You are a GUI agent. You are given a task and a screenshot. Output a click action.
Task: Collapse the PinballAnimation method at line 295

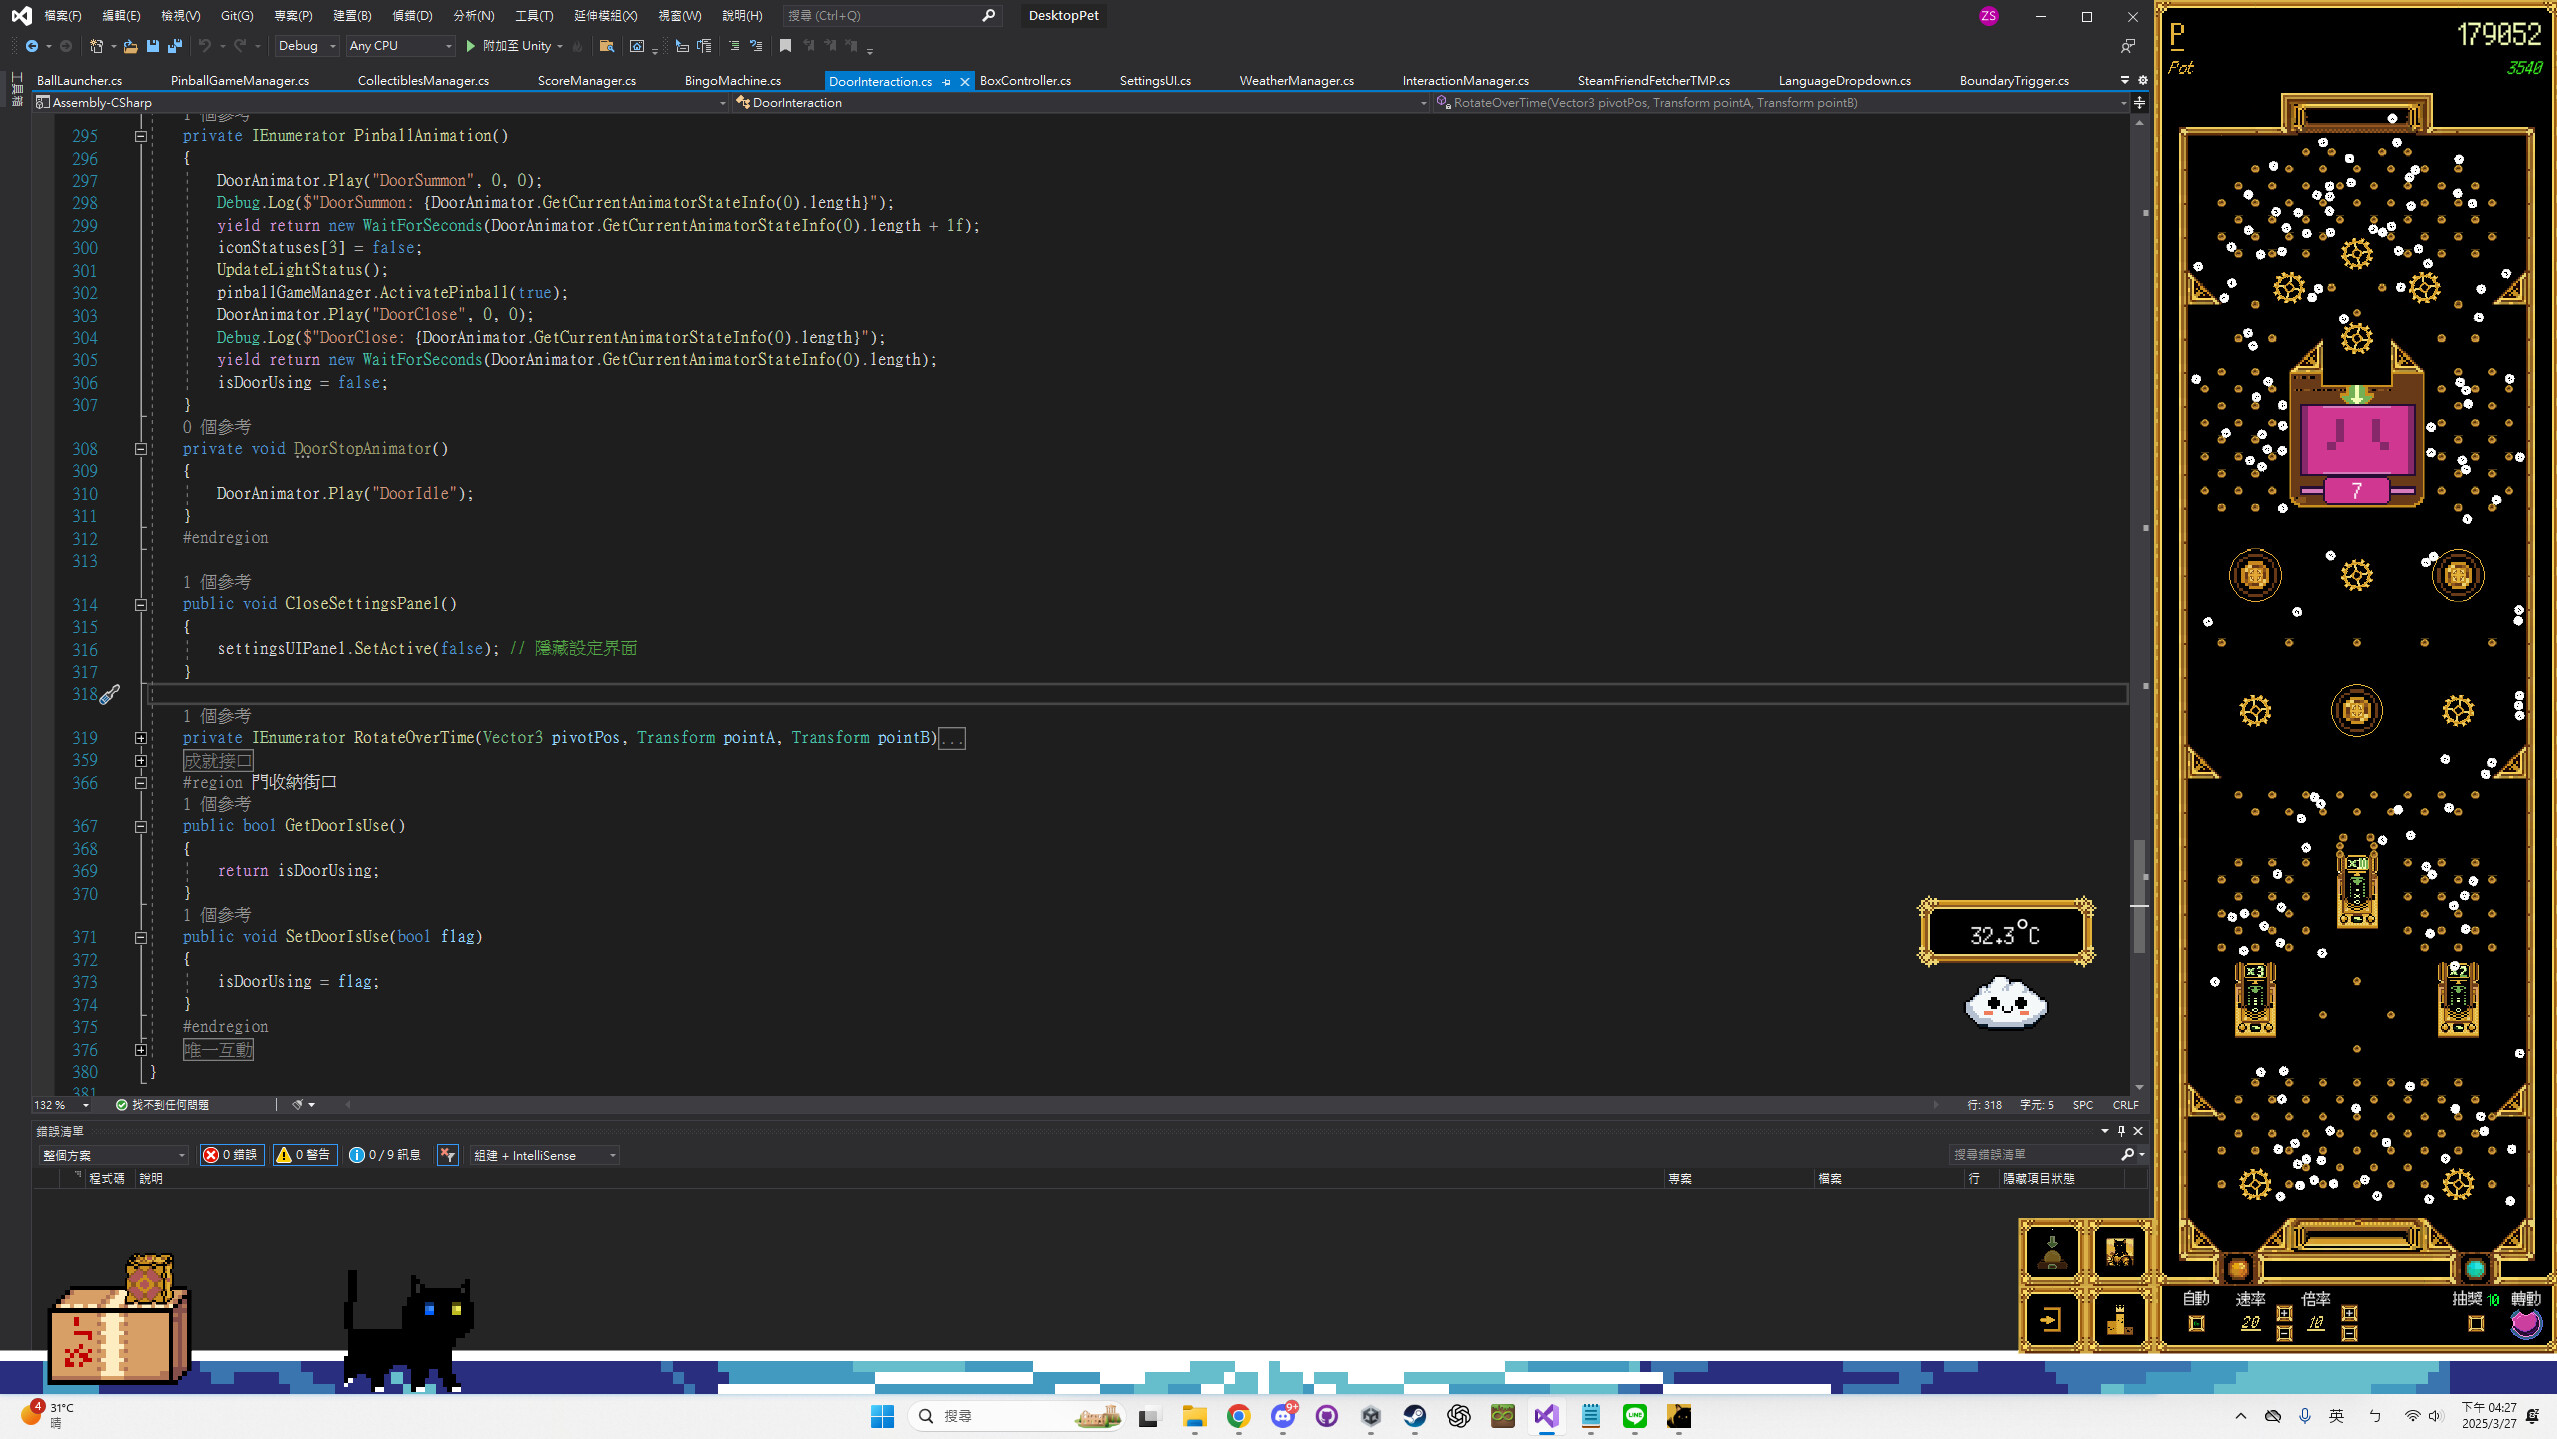tap(141, 135)
